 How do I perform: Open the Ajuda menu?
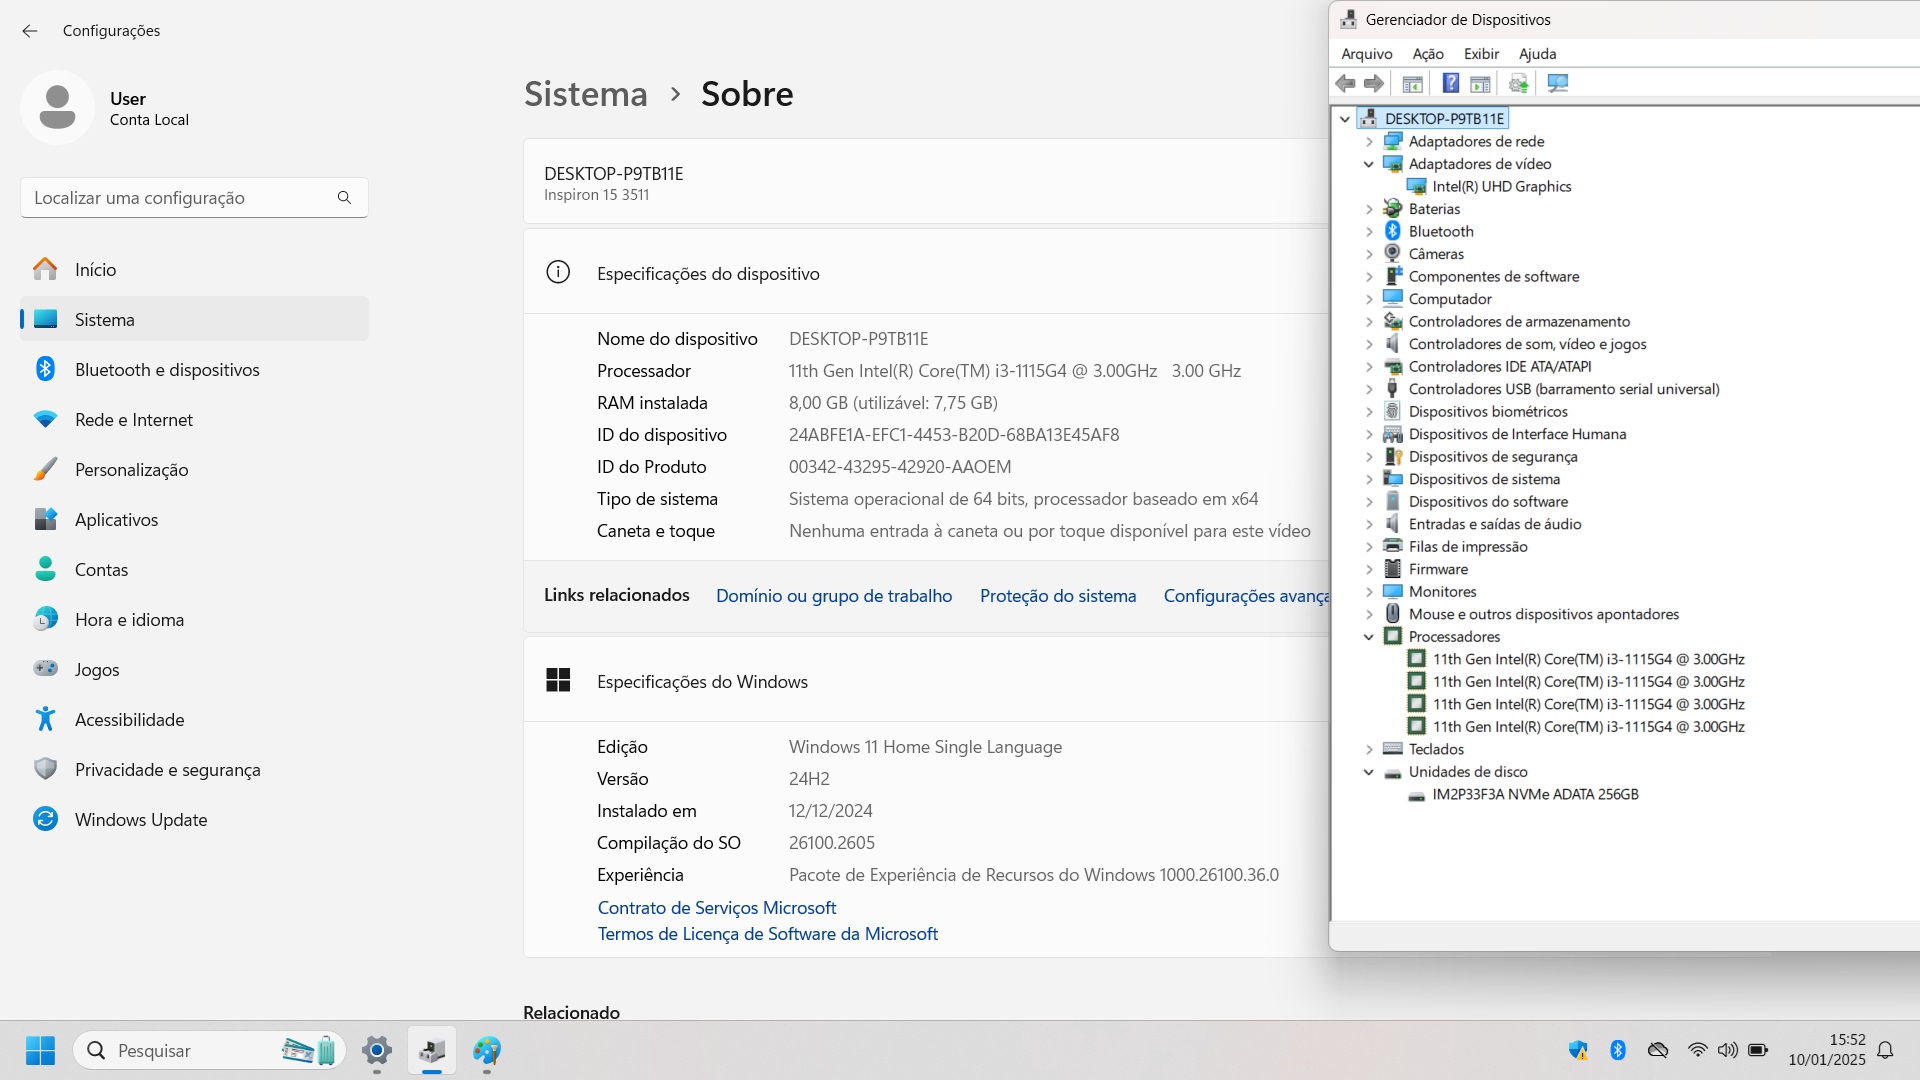click(x=1538, y=54)
